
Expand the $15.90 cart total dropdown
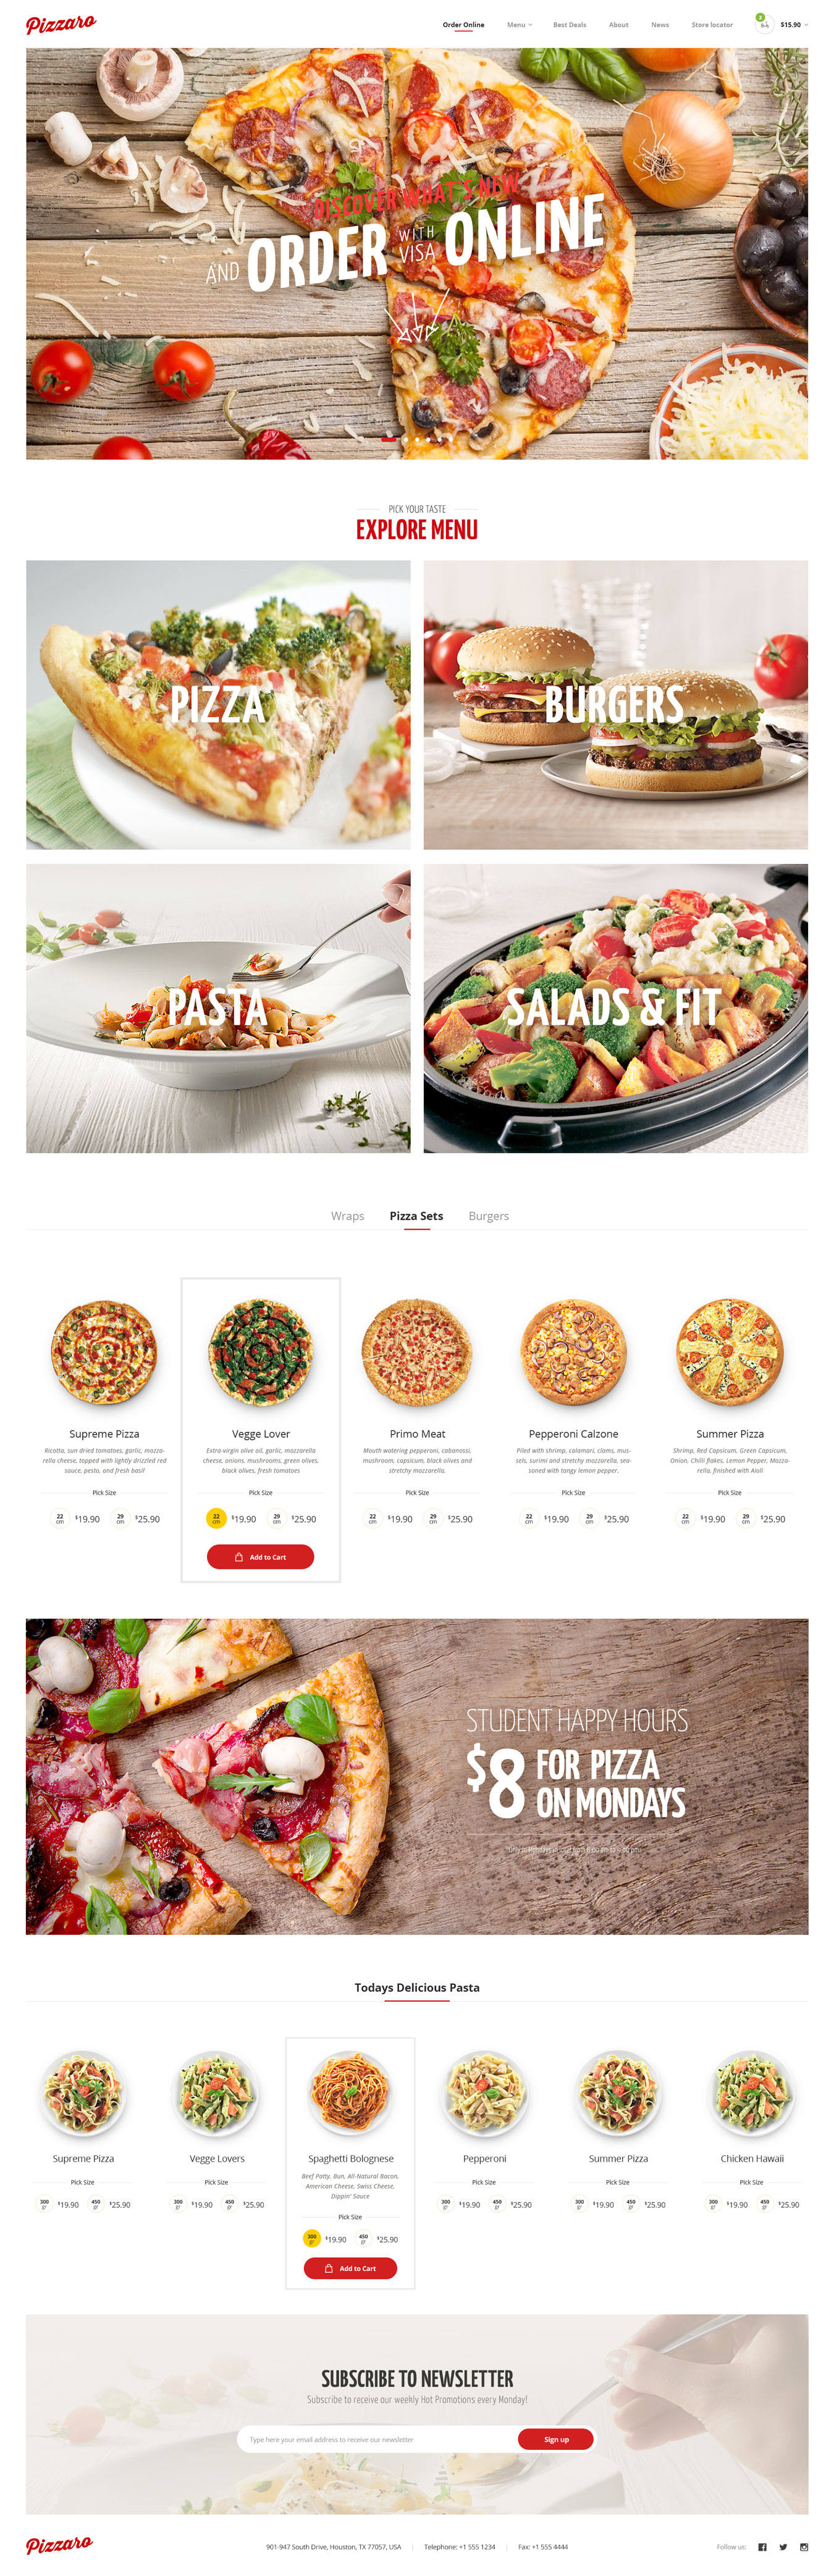click(794, 25)
